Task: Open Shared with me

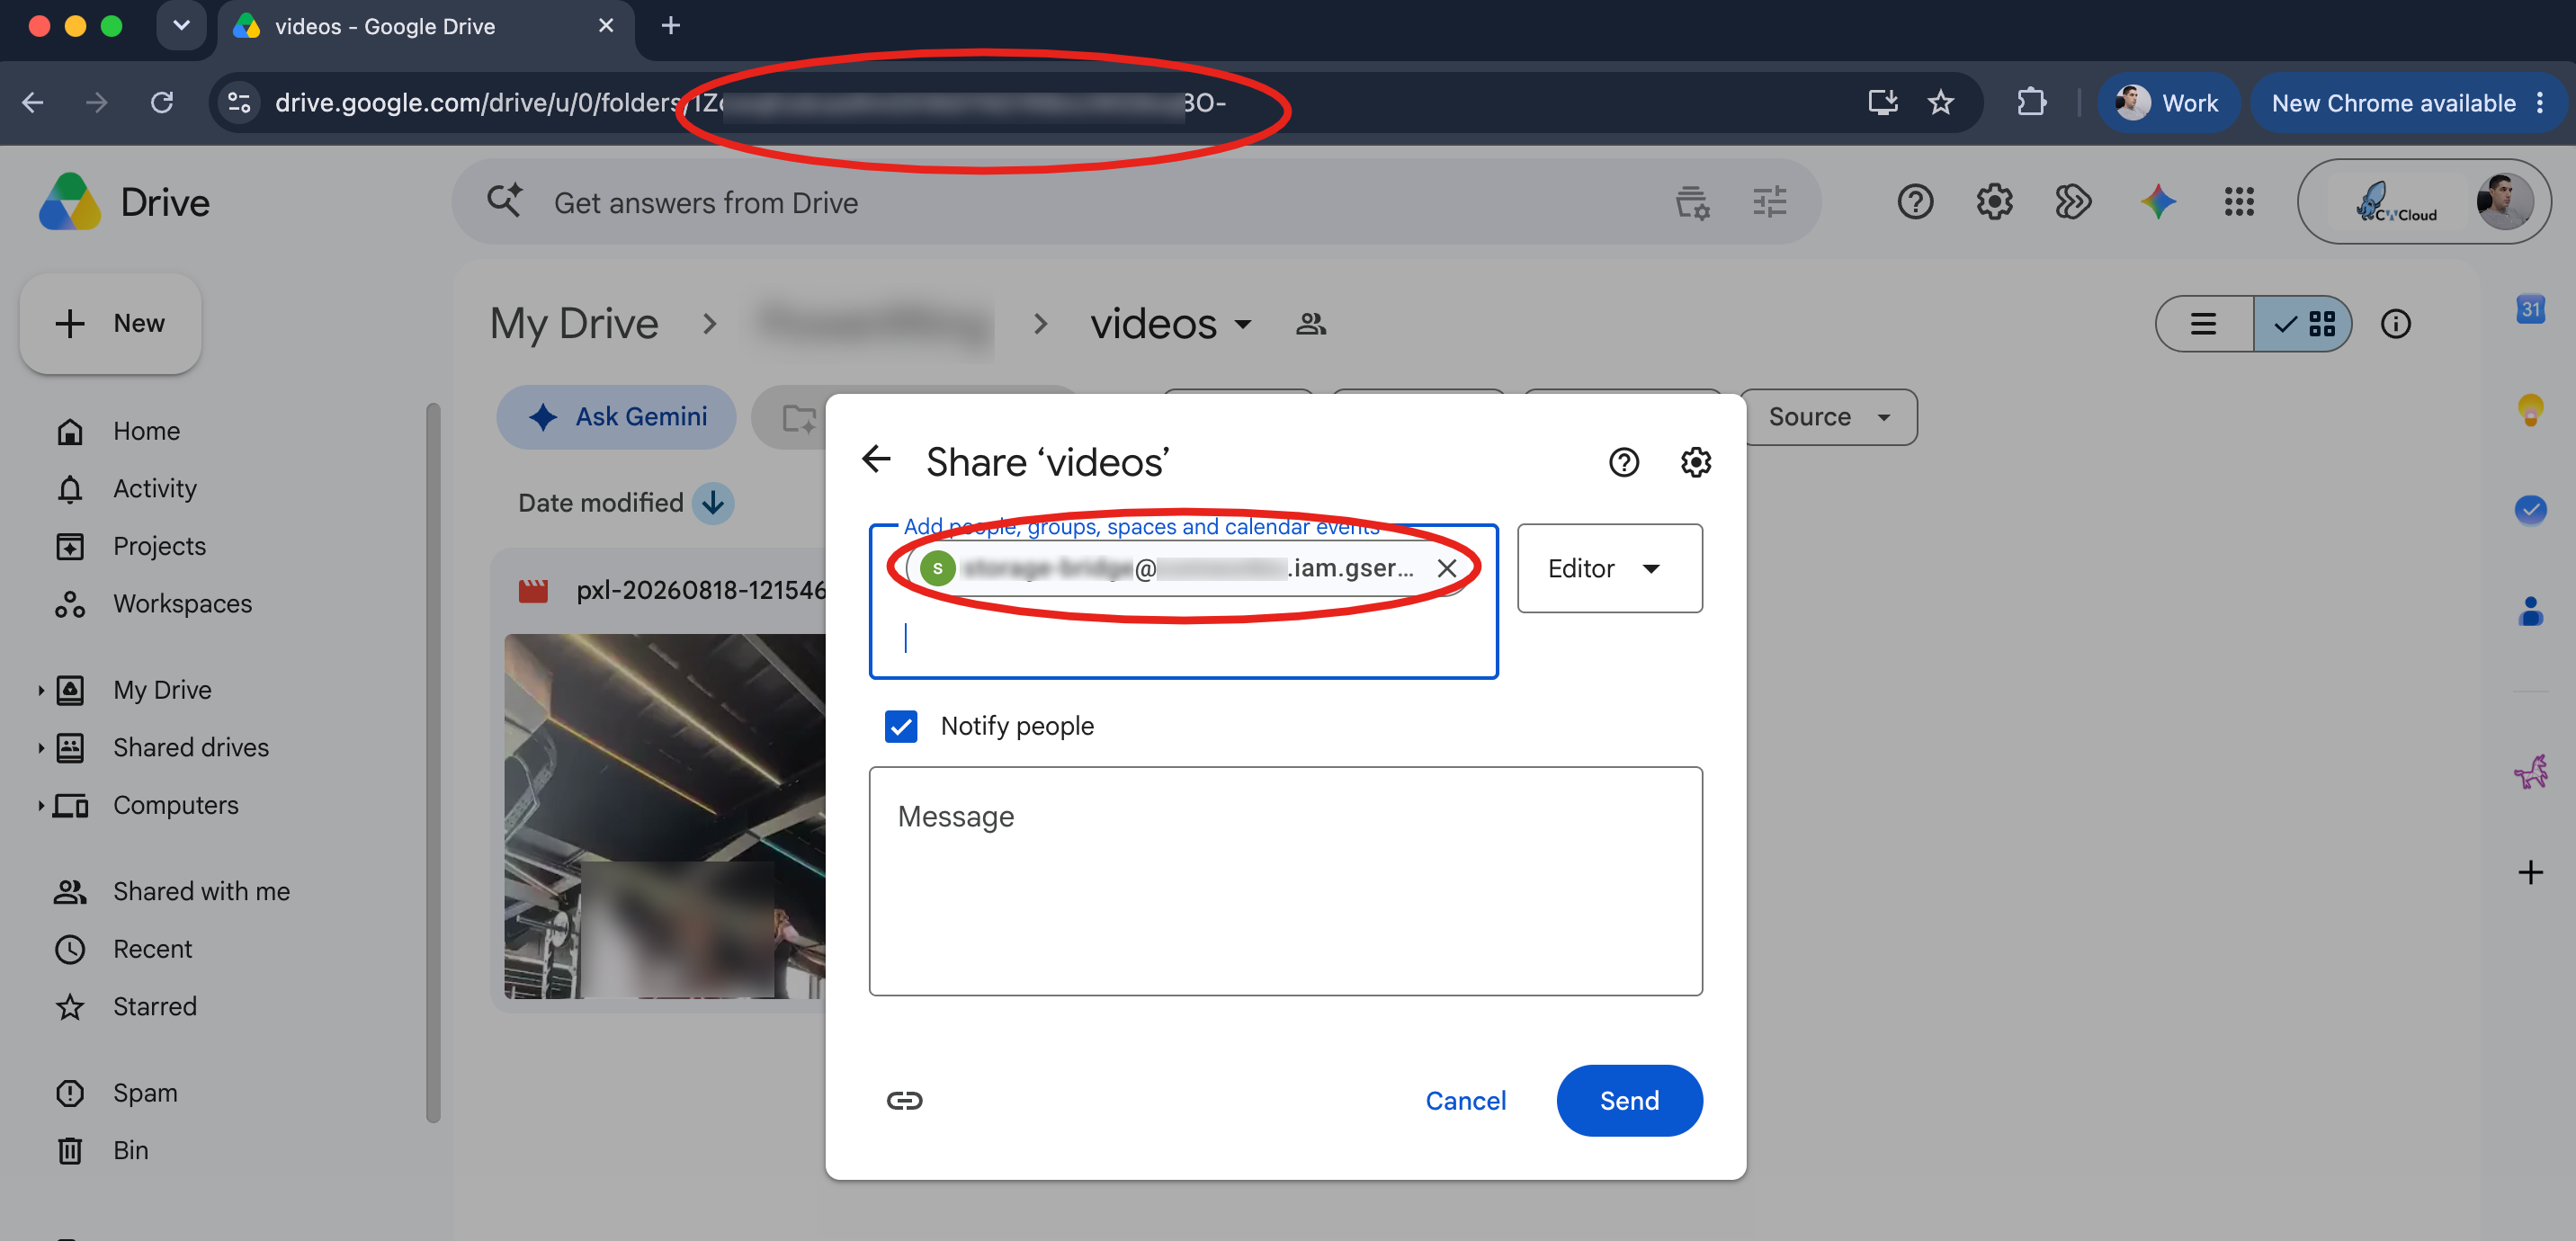Action: (201, 891)
